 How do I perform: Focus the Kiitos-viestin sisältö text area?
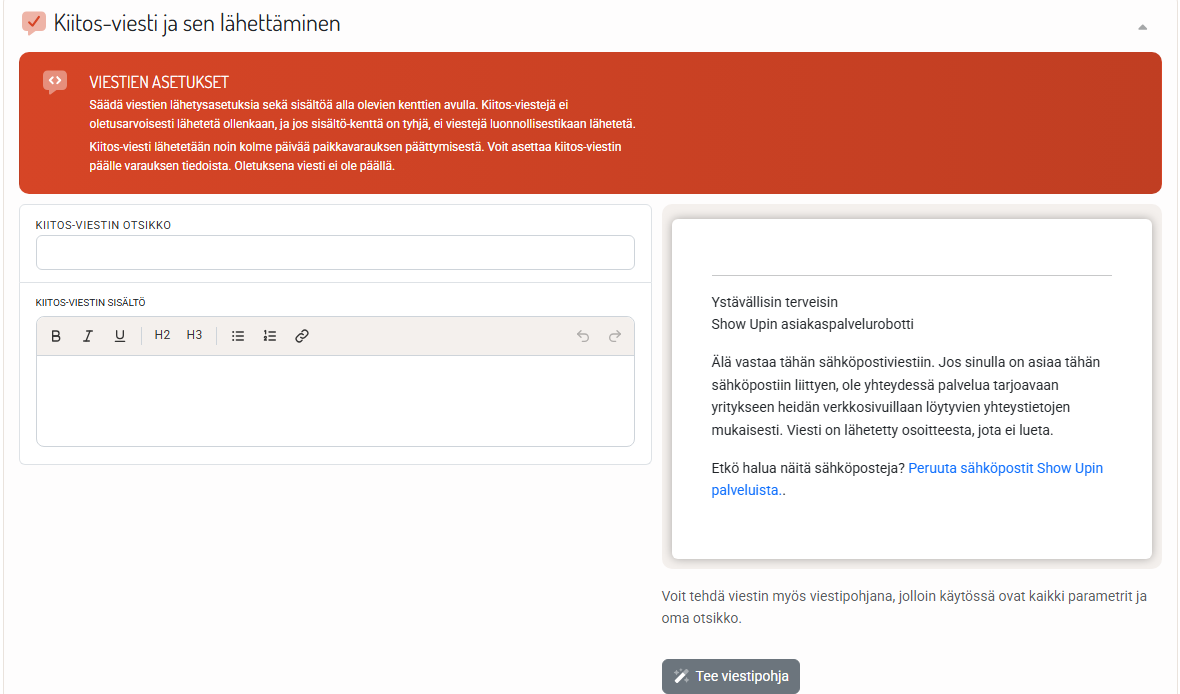(335, 400)
